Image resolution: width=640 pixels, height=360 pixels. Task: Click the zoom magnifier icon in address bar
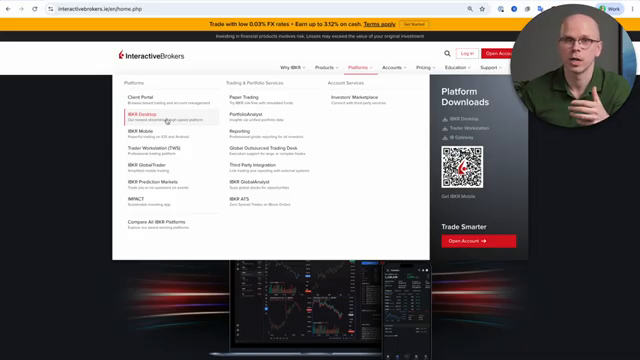470,9
